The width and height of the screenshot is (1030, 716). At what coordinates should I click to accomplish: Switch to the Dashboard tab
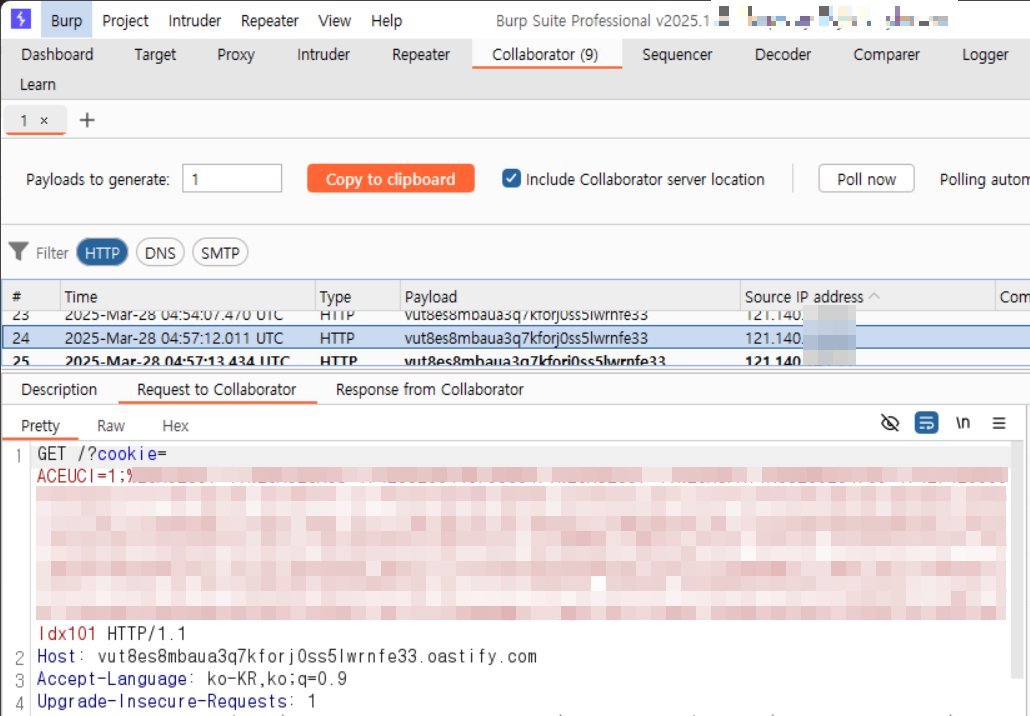tap(57, 55)
